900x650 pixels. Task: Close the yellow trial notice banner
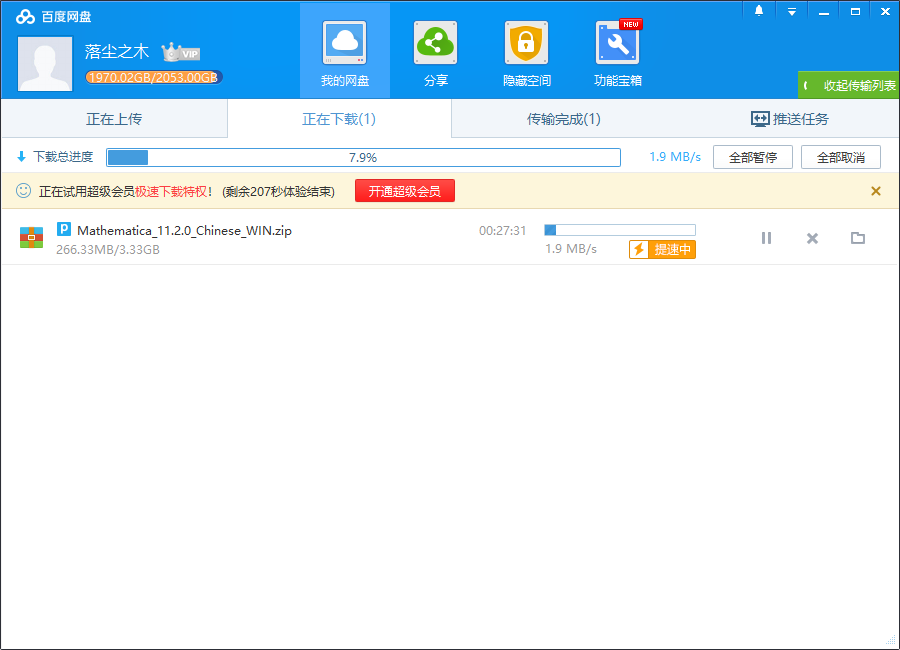point(875,191)
